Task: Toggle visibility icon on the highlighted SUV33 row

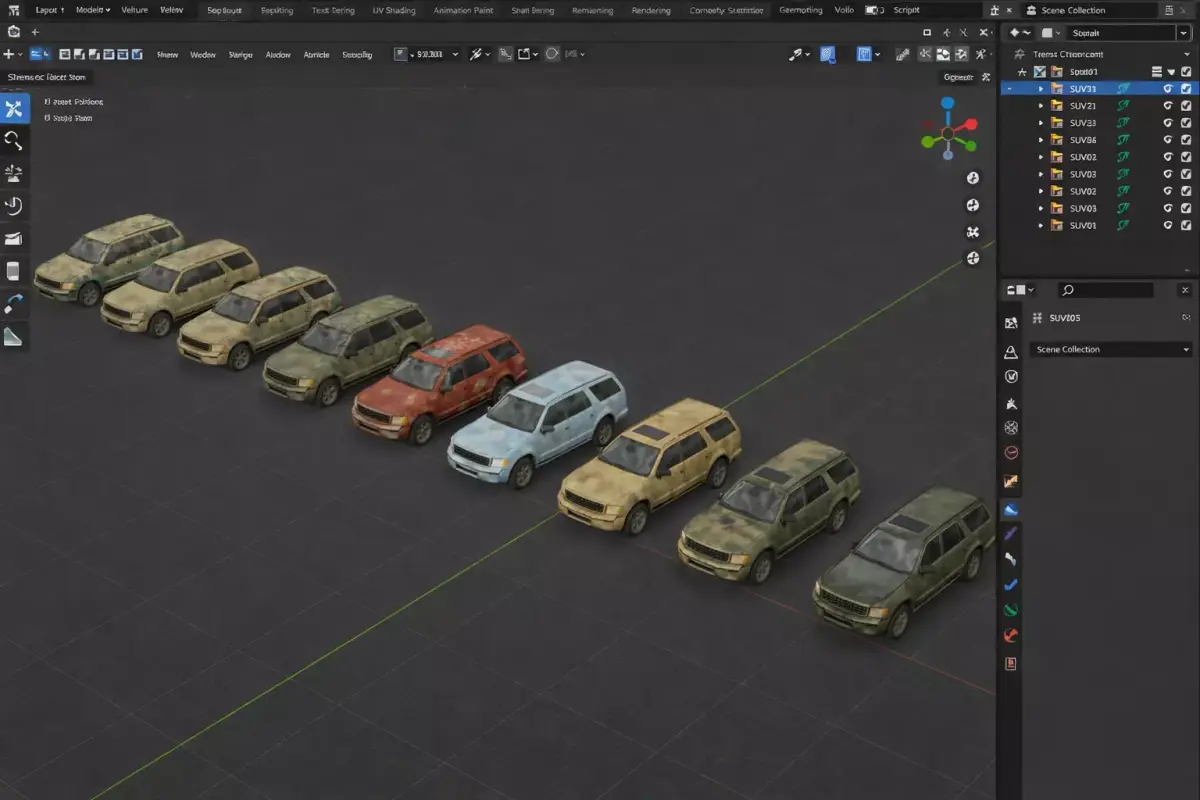Action: point(1167,89)
